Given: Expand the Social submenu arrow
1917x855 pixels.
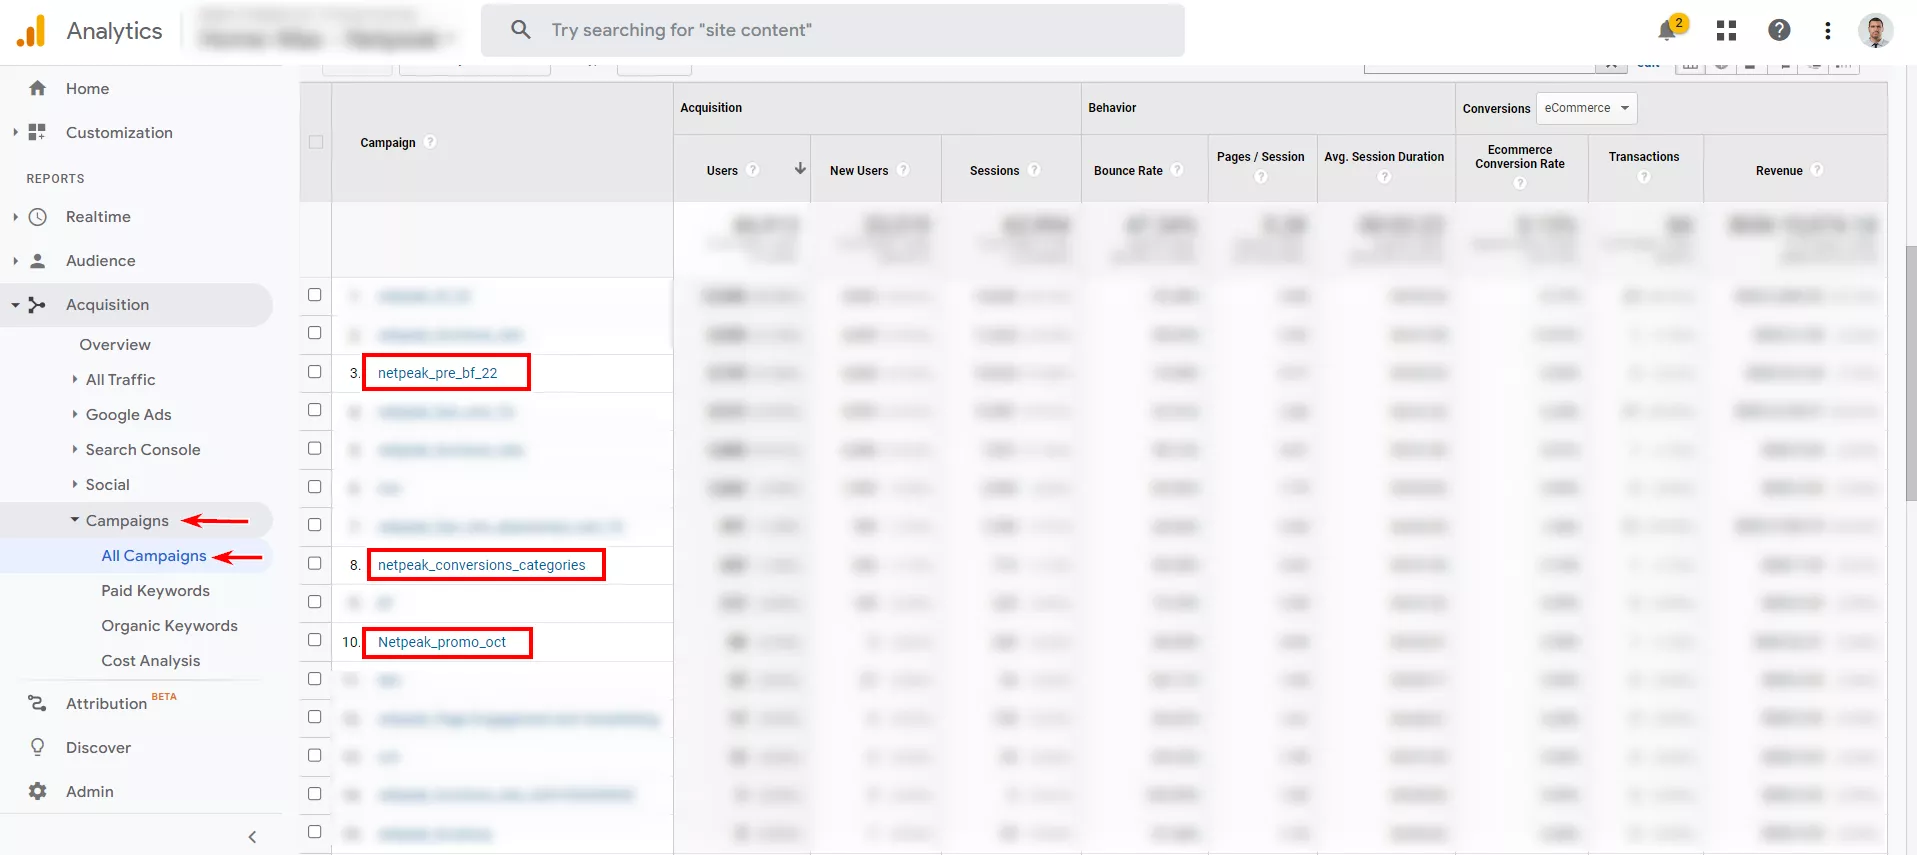Looking at the screenshot, I should coord(75,485).
